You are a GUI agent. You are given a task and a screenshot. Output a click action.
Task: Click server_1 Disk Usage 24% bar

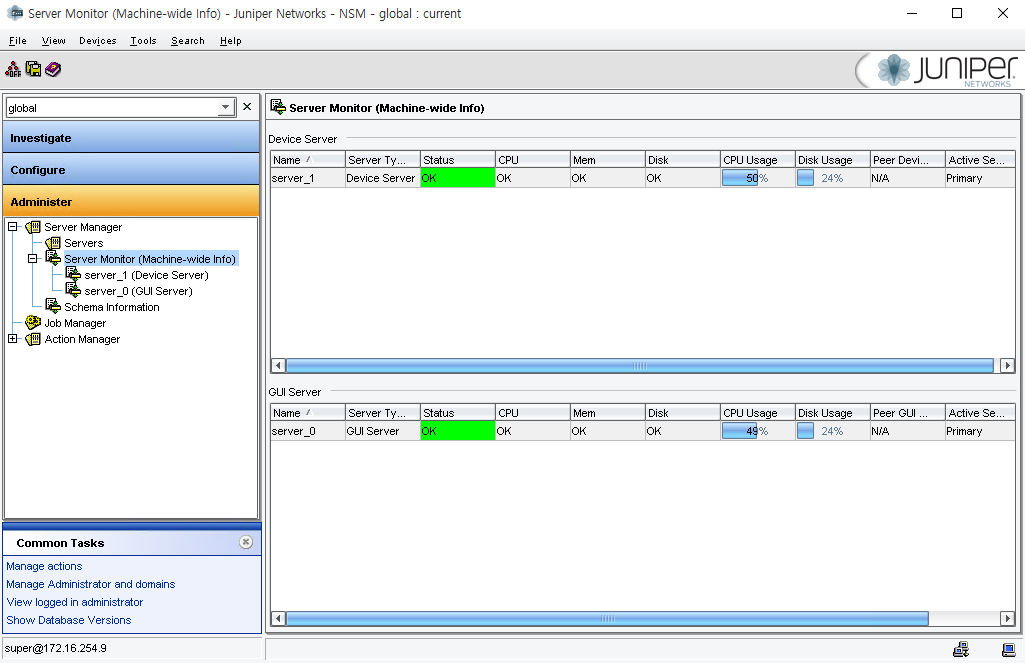click(833, 178)
